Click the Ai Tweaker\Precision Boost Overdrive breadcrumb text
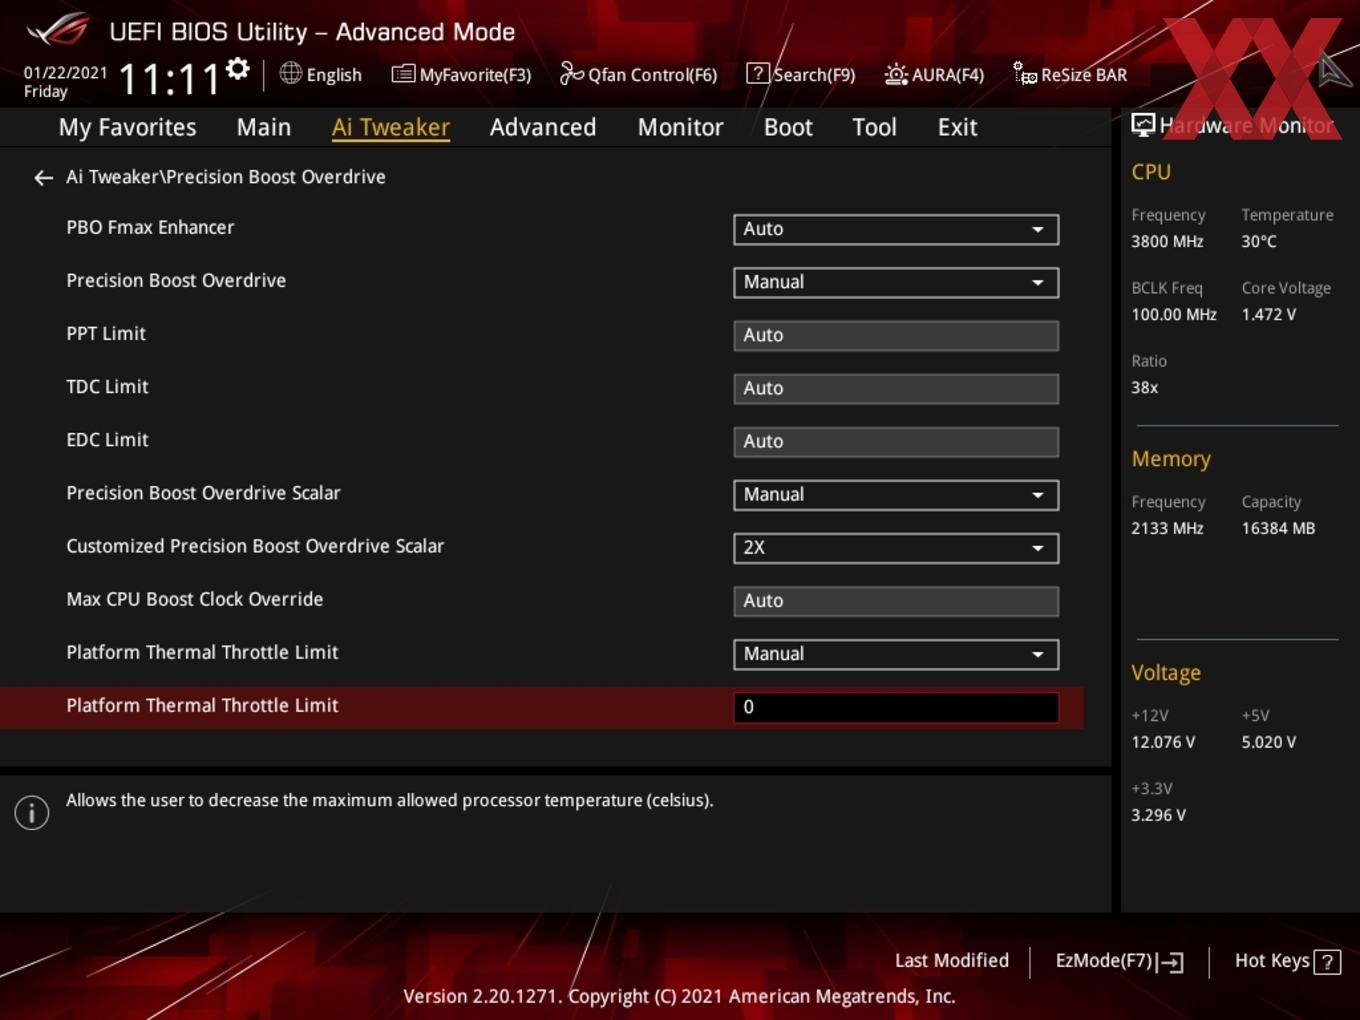This screenshot has height=1020, width=1360. [x=226, y=177]
